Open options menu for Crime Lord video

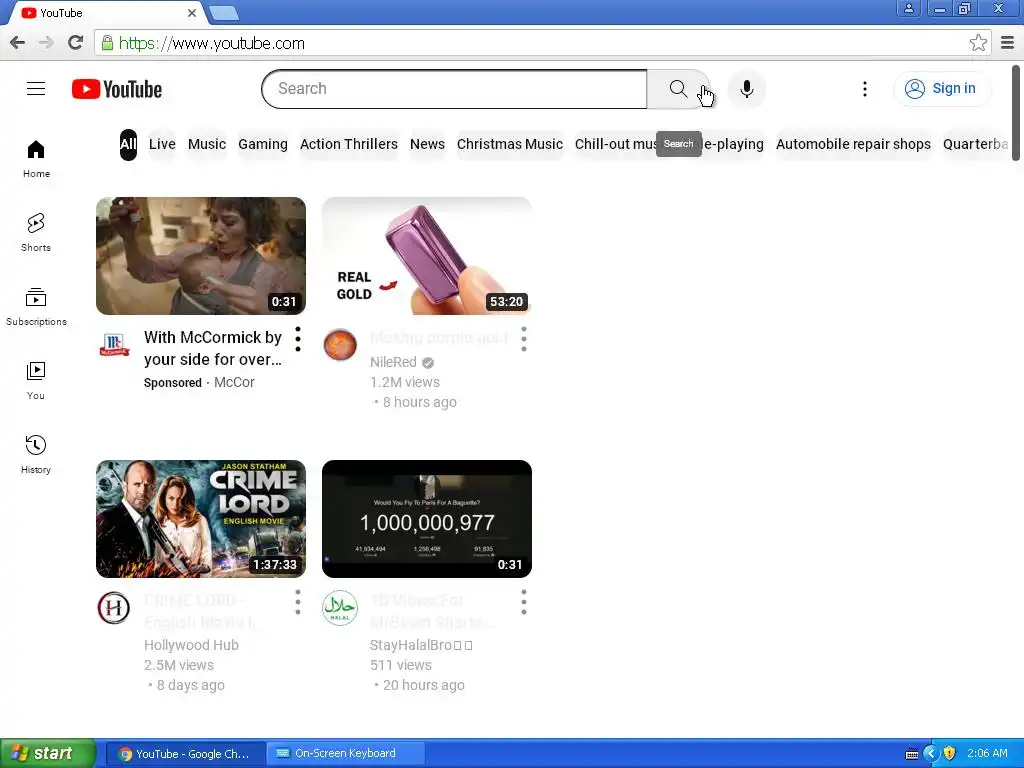click(x=298, y=602)
